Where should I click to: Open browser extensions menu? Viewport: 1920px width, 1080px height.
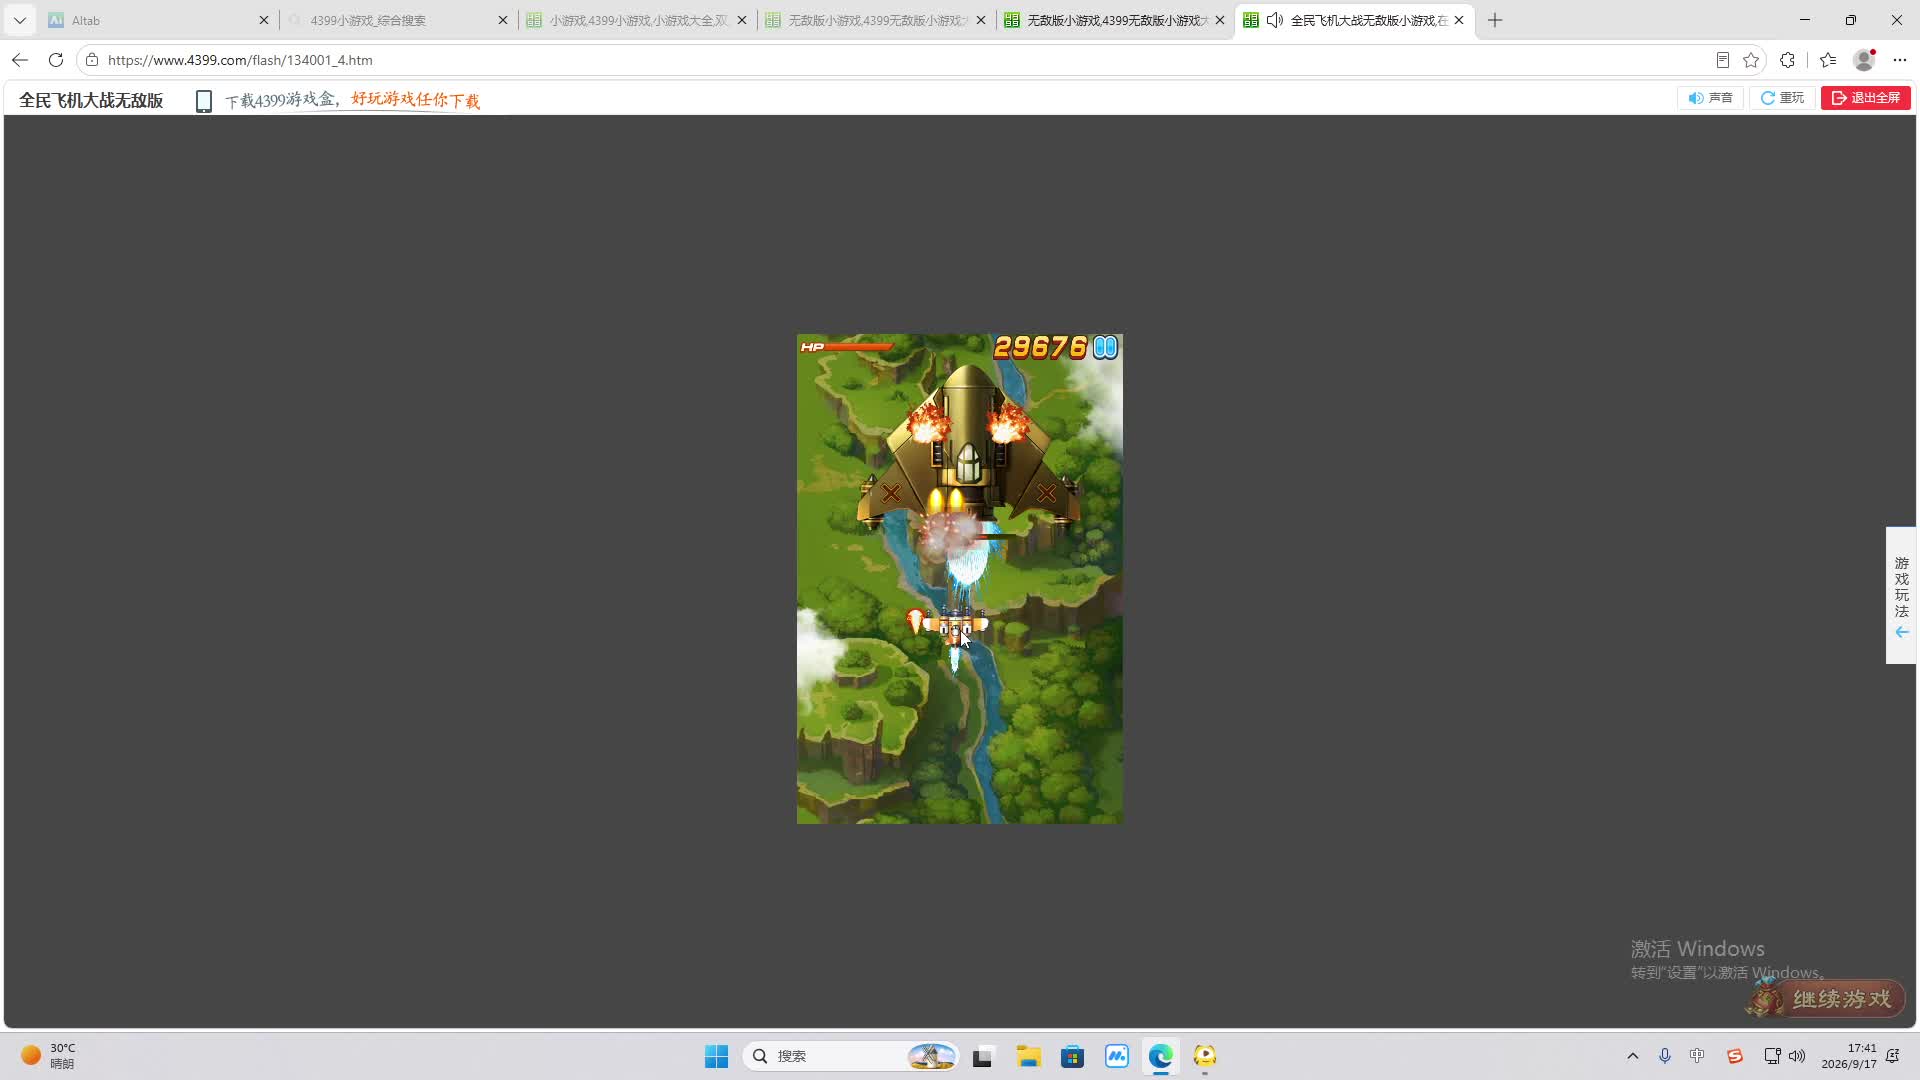[x=1788, y=60]
